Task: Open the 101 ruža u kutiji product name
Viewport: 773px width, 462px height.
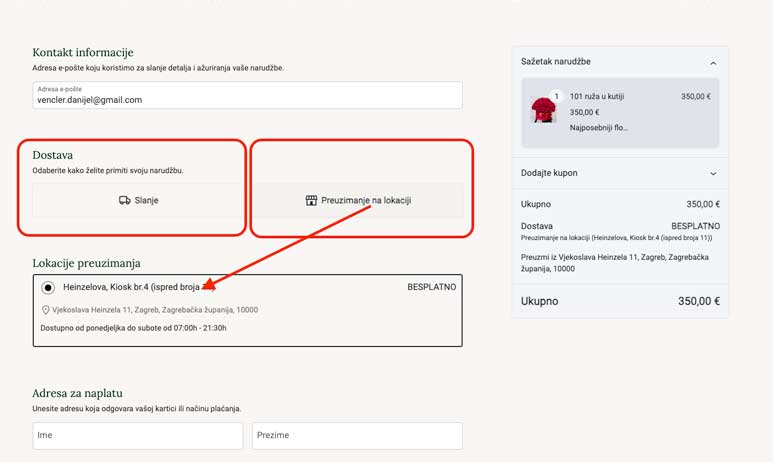Action: [x=597, y=97]
